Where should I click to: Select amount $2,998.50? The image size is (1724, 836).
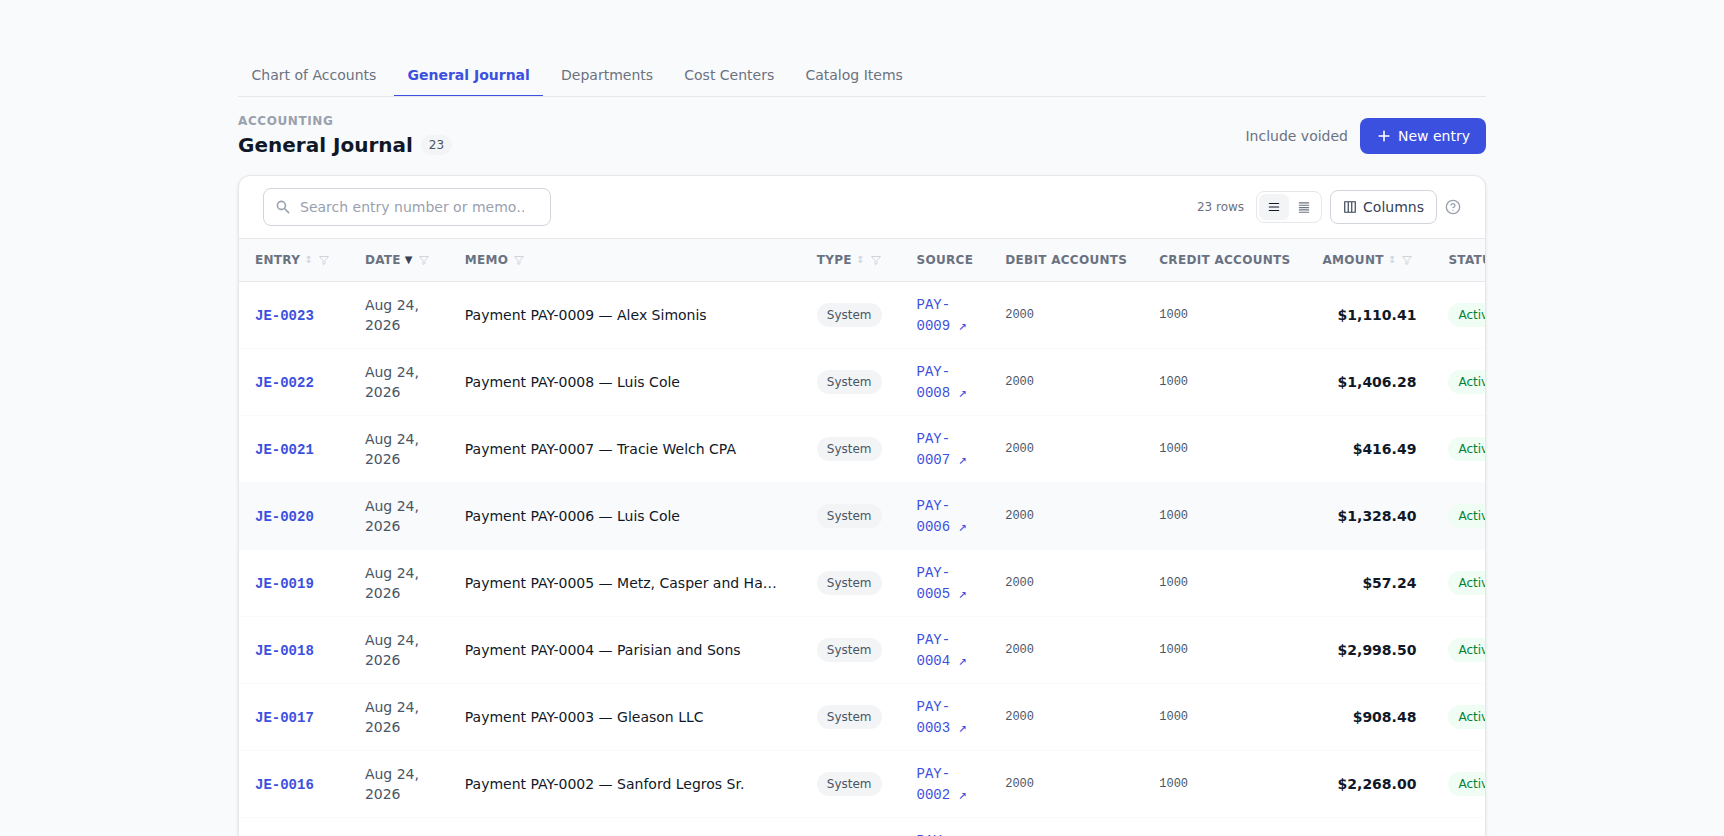click(x=1377, y=650)
